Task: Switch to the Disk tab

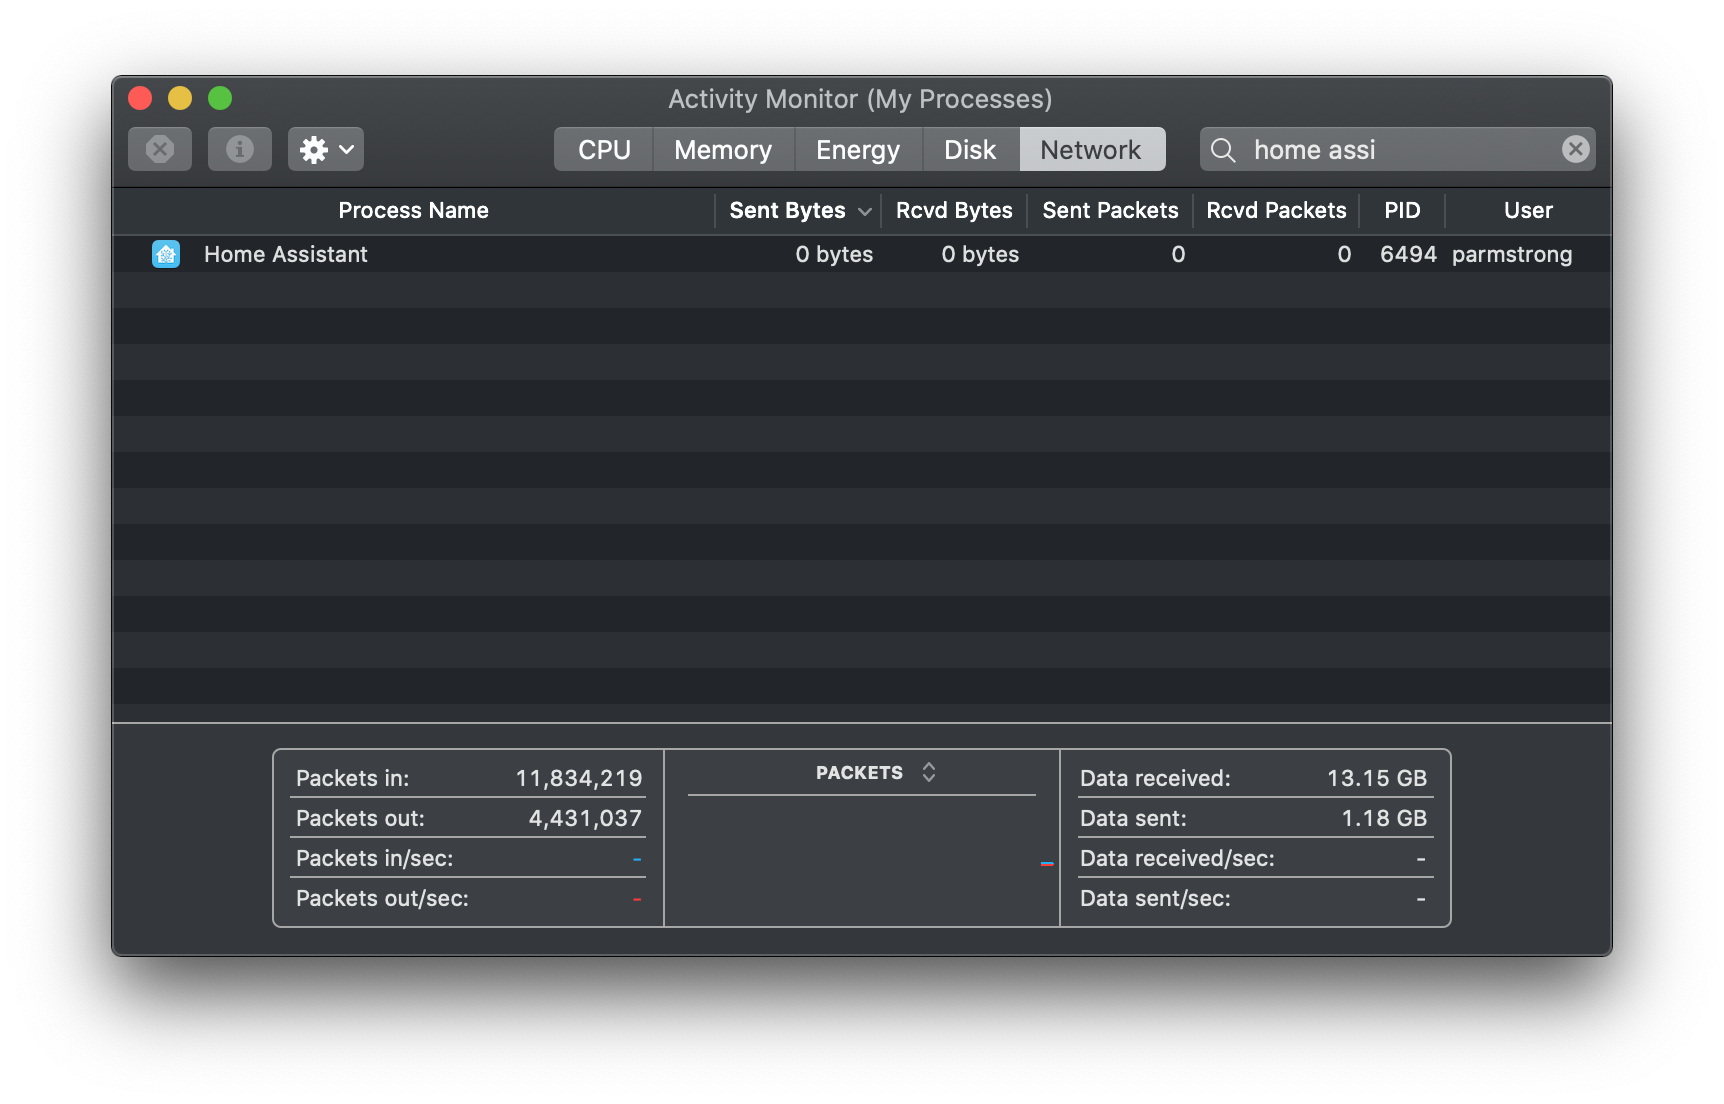Action: click(x=970, y=149)
